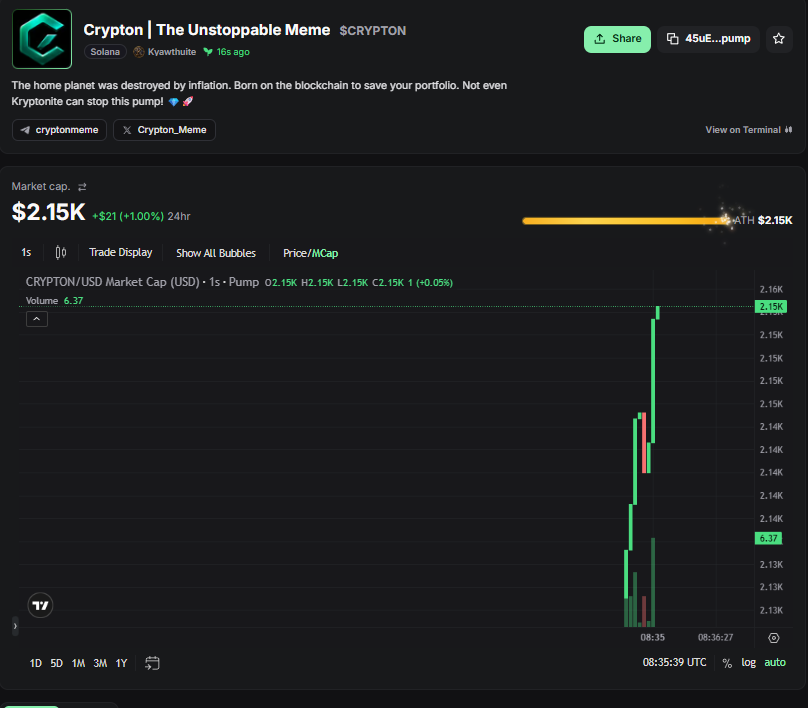Open the go-to-date calendar icon

click(x=152, y=663)
